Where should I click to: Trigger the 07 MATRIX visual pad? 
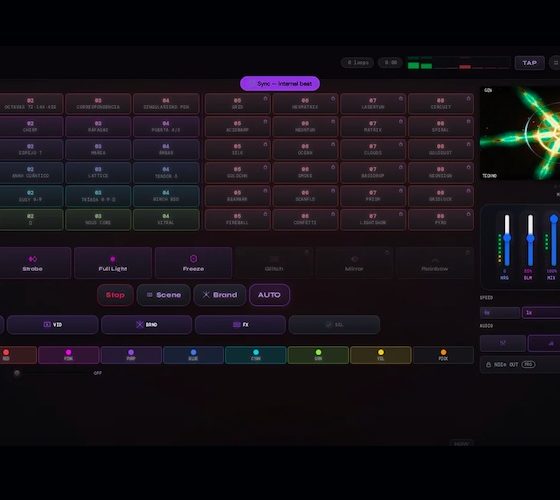(373, 126)
